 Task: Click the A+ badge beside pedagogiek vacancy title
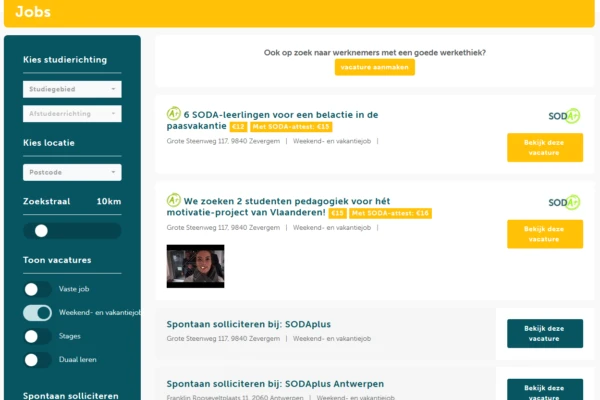(x=174, y=200)
